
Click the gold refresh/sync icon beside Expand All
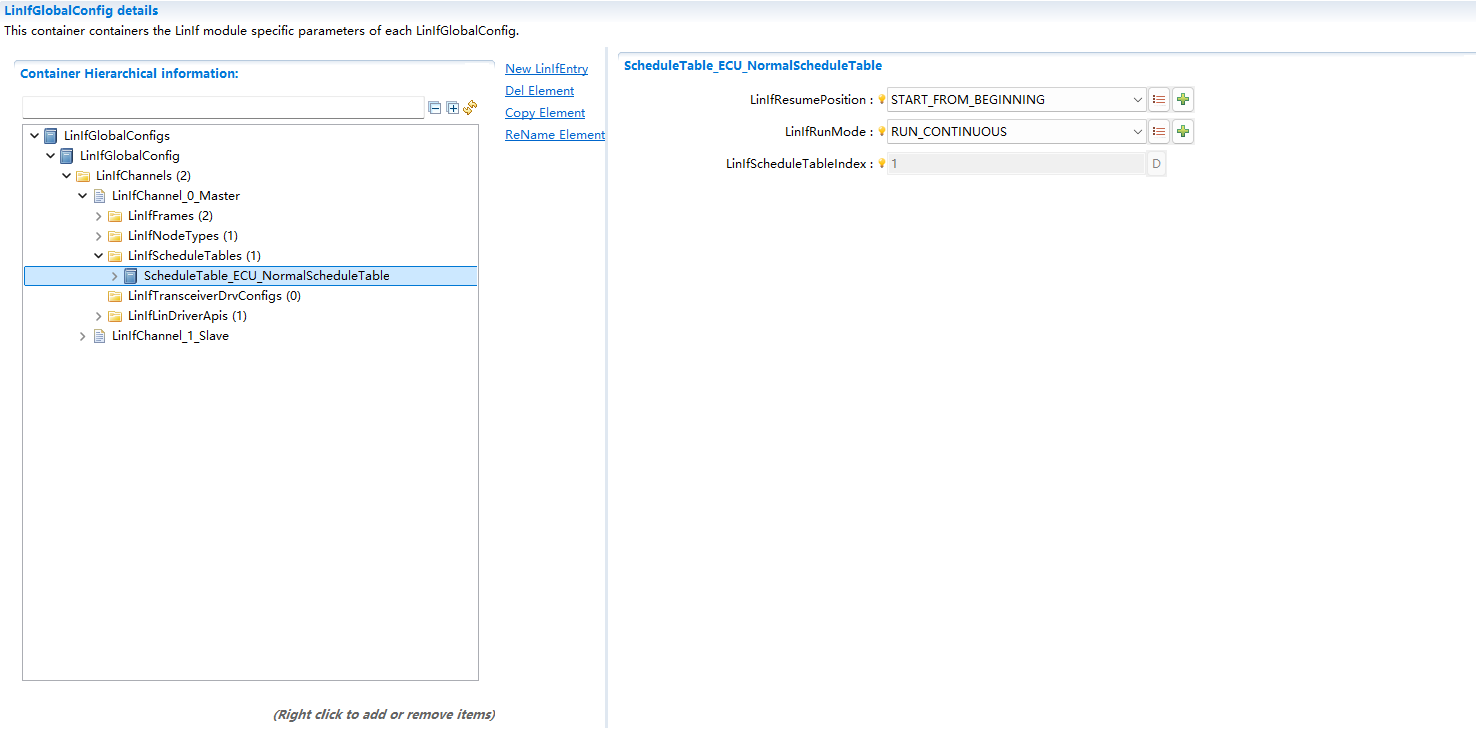coord(470,107)
